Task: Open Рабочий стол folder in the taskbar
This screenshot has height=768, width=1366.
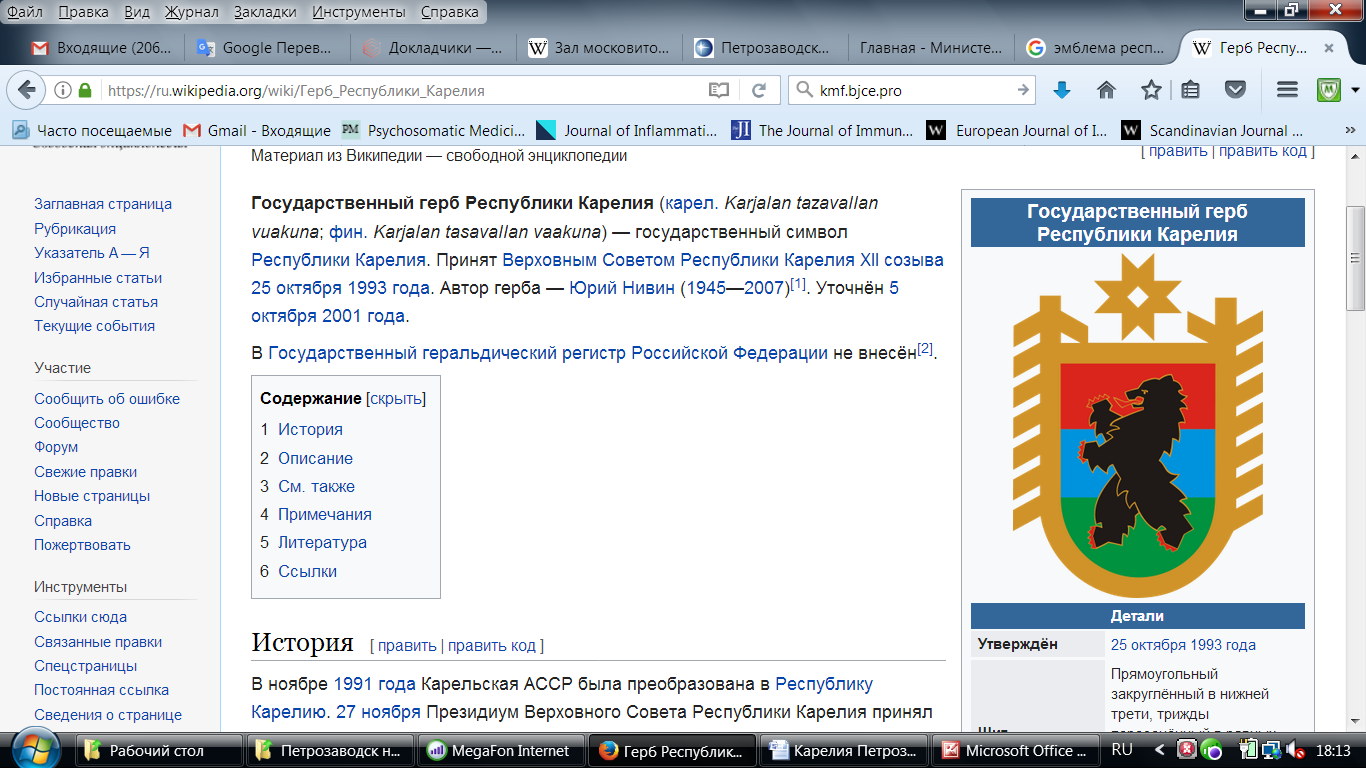Action: point(160,750)
